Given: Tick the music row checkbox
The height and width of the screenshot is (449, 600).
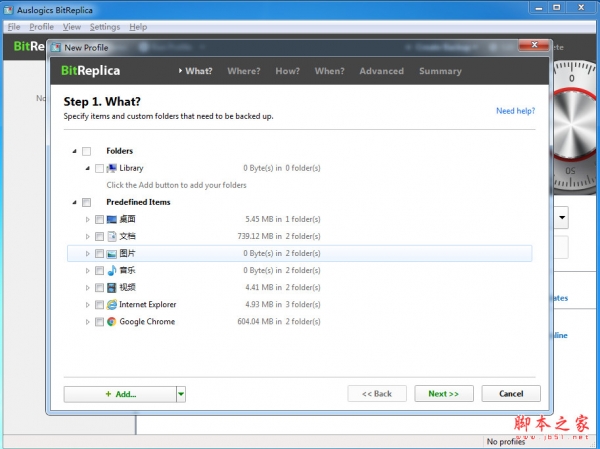Looking at the screenshot, I should click(x=99, y=270).
